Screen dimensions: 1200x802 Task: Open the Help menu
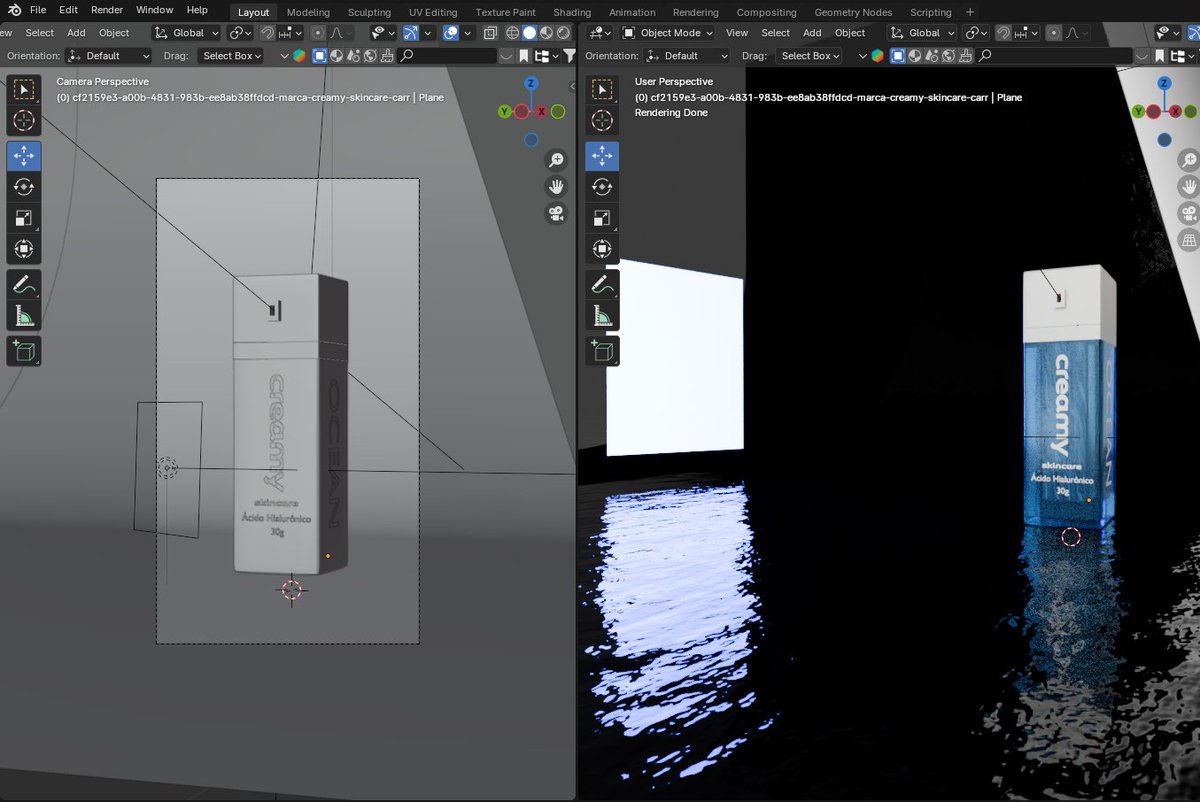(x=197, y=10)
